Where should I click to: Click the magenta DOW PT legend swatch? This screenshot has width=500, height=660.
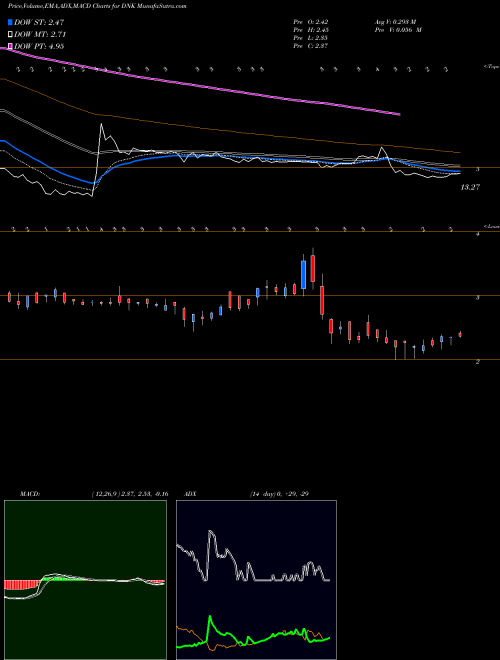click(x=10, y=46)
